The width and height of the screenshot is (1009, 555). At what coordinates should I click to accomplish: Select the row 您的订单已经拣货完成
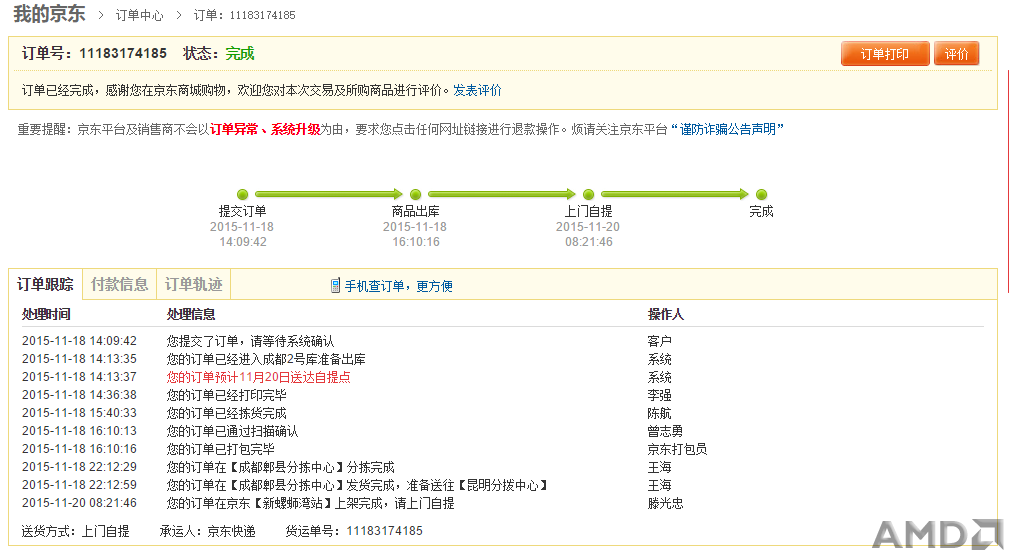[x=502, y=413]
